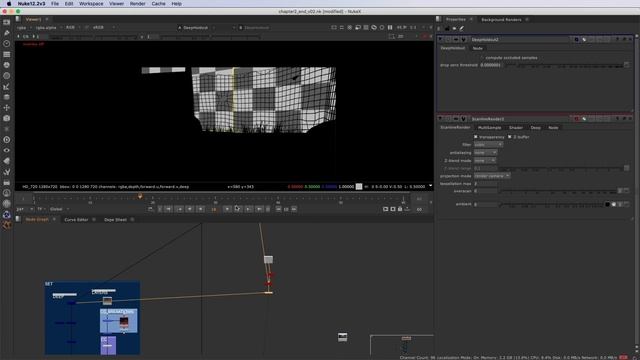Open the sRGB viewer colorspace dropdown
The image size is (640, 360).
[x=103, y=28]
